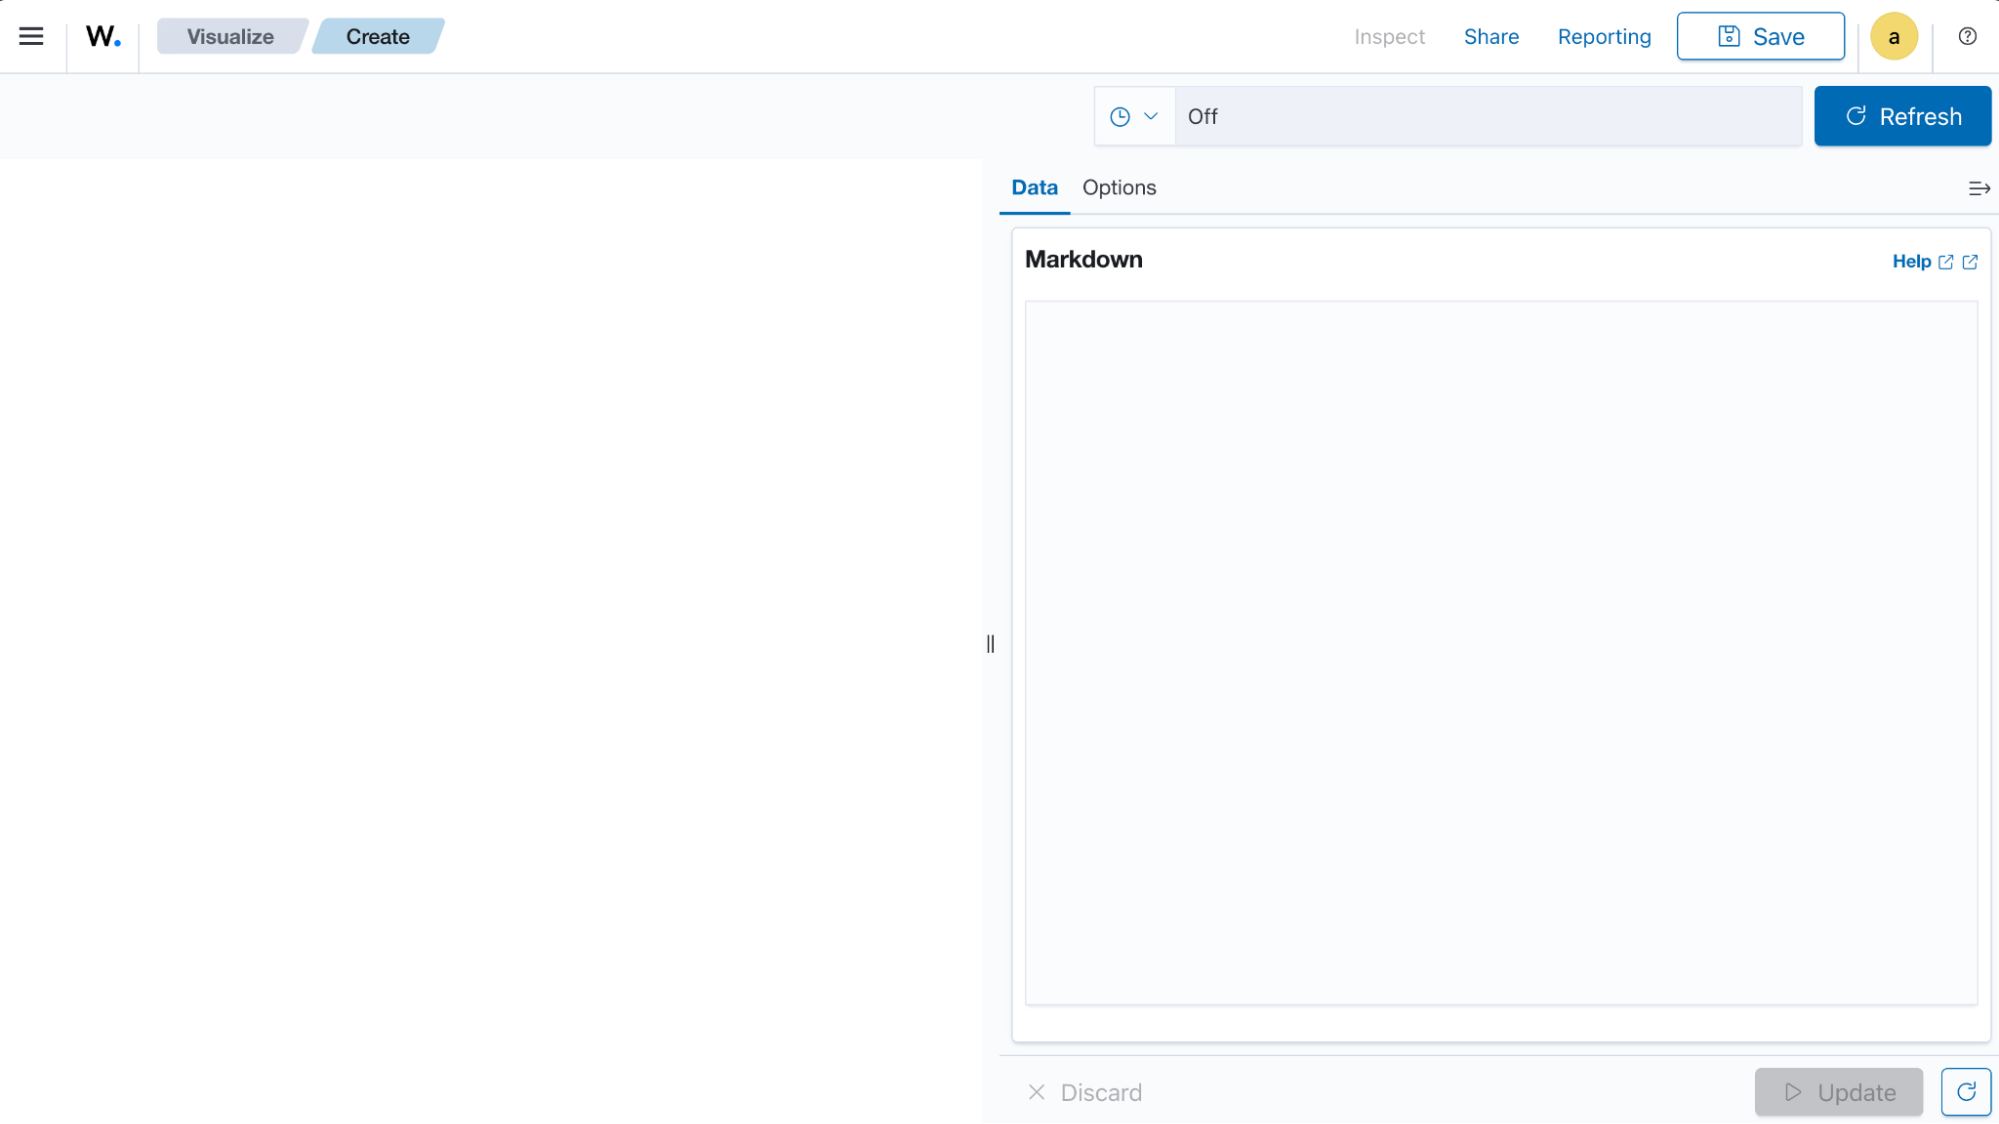Collapse the visualization editor sidebar
Screen dimensions: 1999x1124
1978,188
